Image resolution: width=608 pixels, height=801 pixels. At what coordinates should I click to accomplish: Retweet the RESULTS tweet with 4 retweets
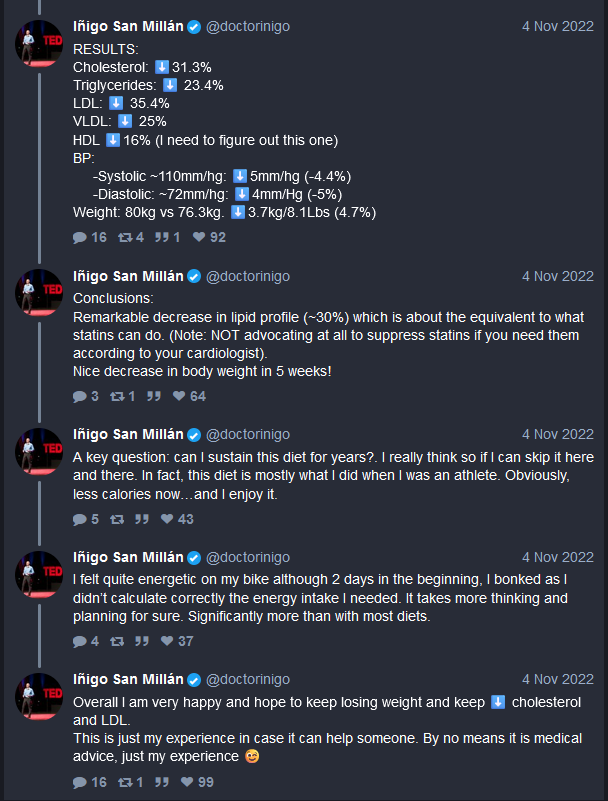pyautogui.click(x=131, y=238)
